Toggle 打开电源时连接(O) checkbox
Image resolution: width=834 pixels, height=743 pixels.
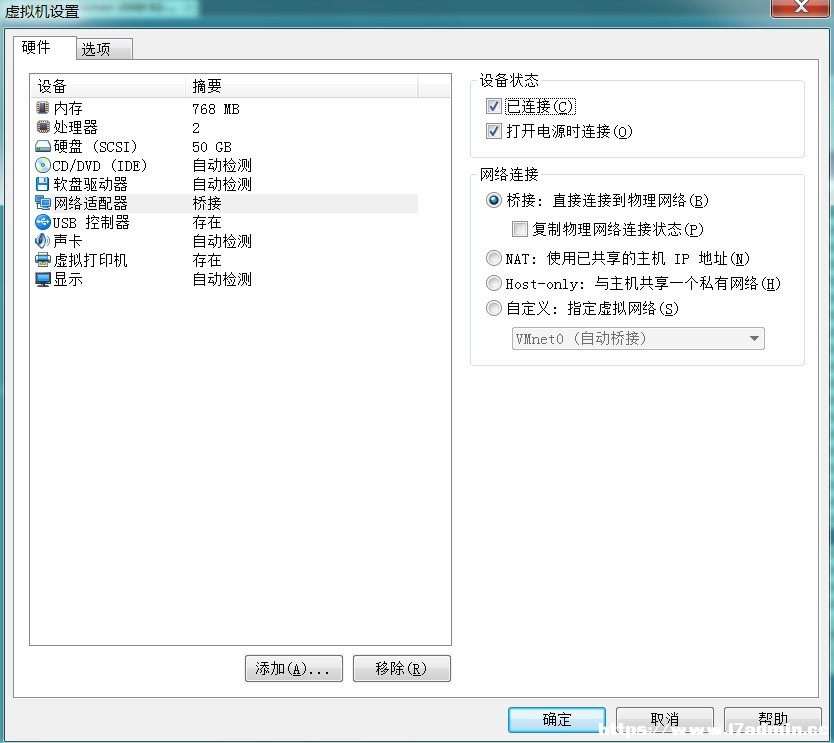tap(494, 131)
